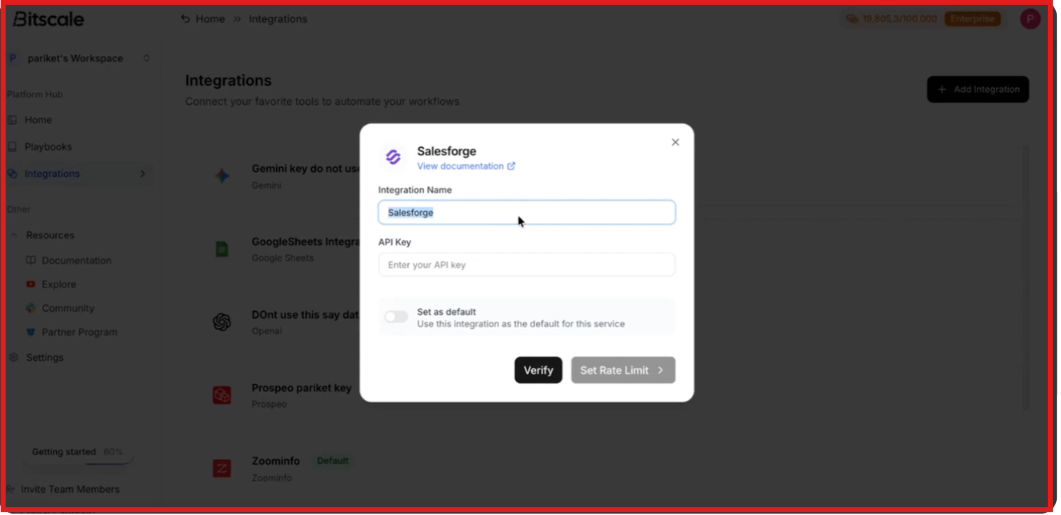Expand the Integrations sidebar chevron
The height and width of the screenshot is (515, 1061).
tap(142, 174)
